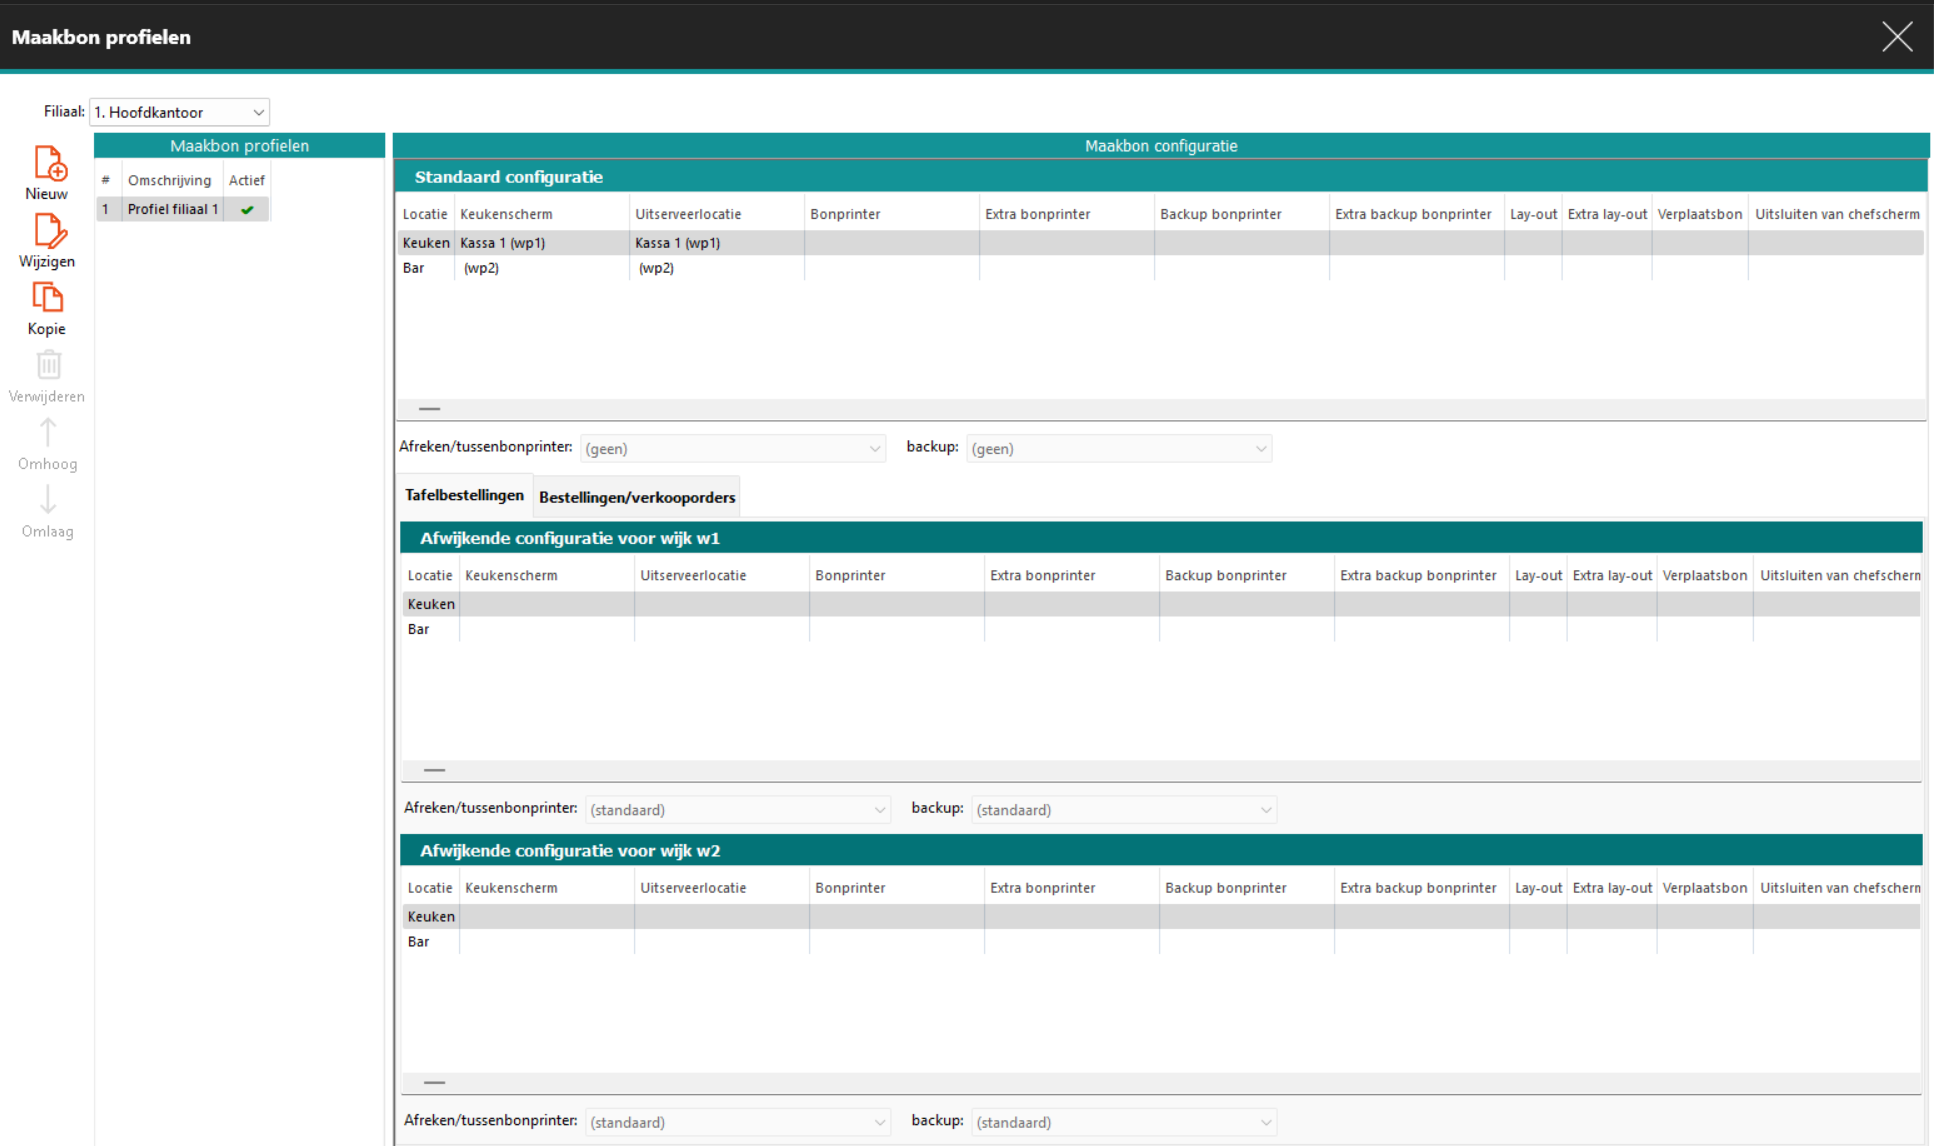Click the Verwijderen trash icon
This screenshot has height=1146, width=1934.
[x=48, y=366]
